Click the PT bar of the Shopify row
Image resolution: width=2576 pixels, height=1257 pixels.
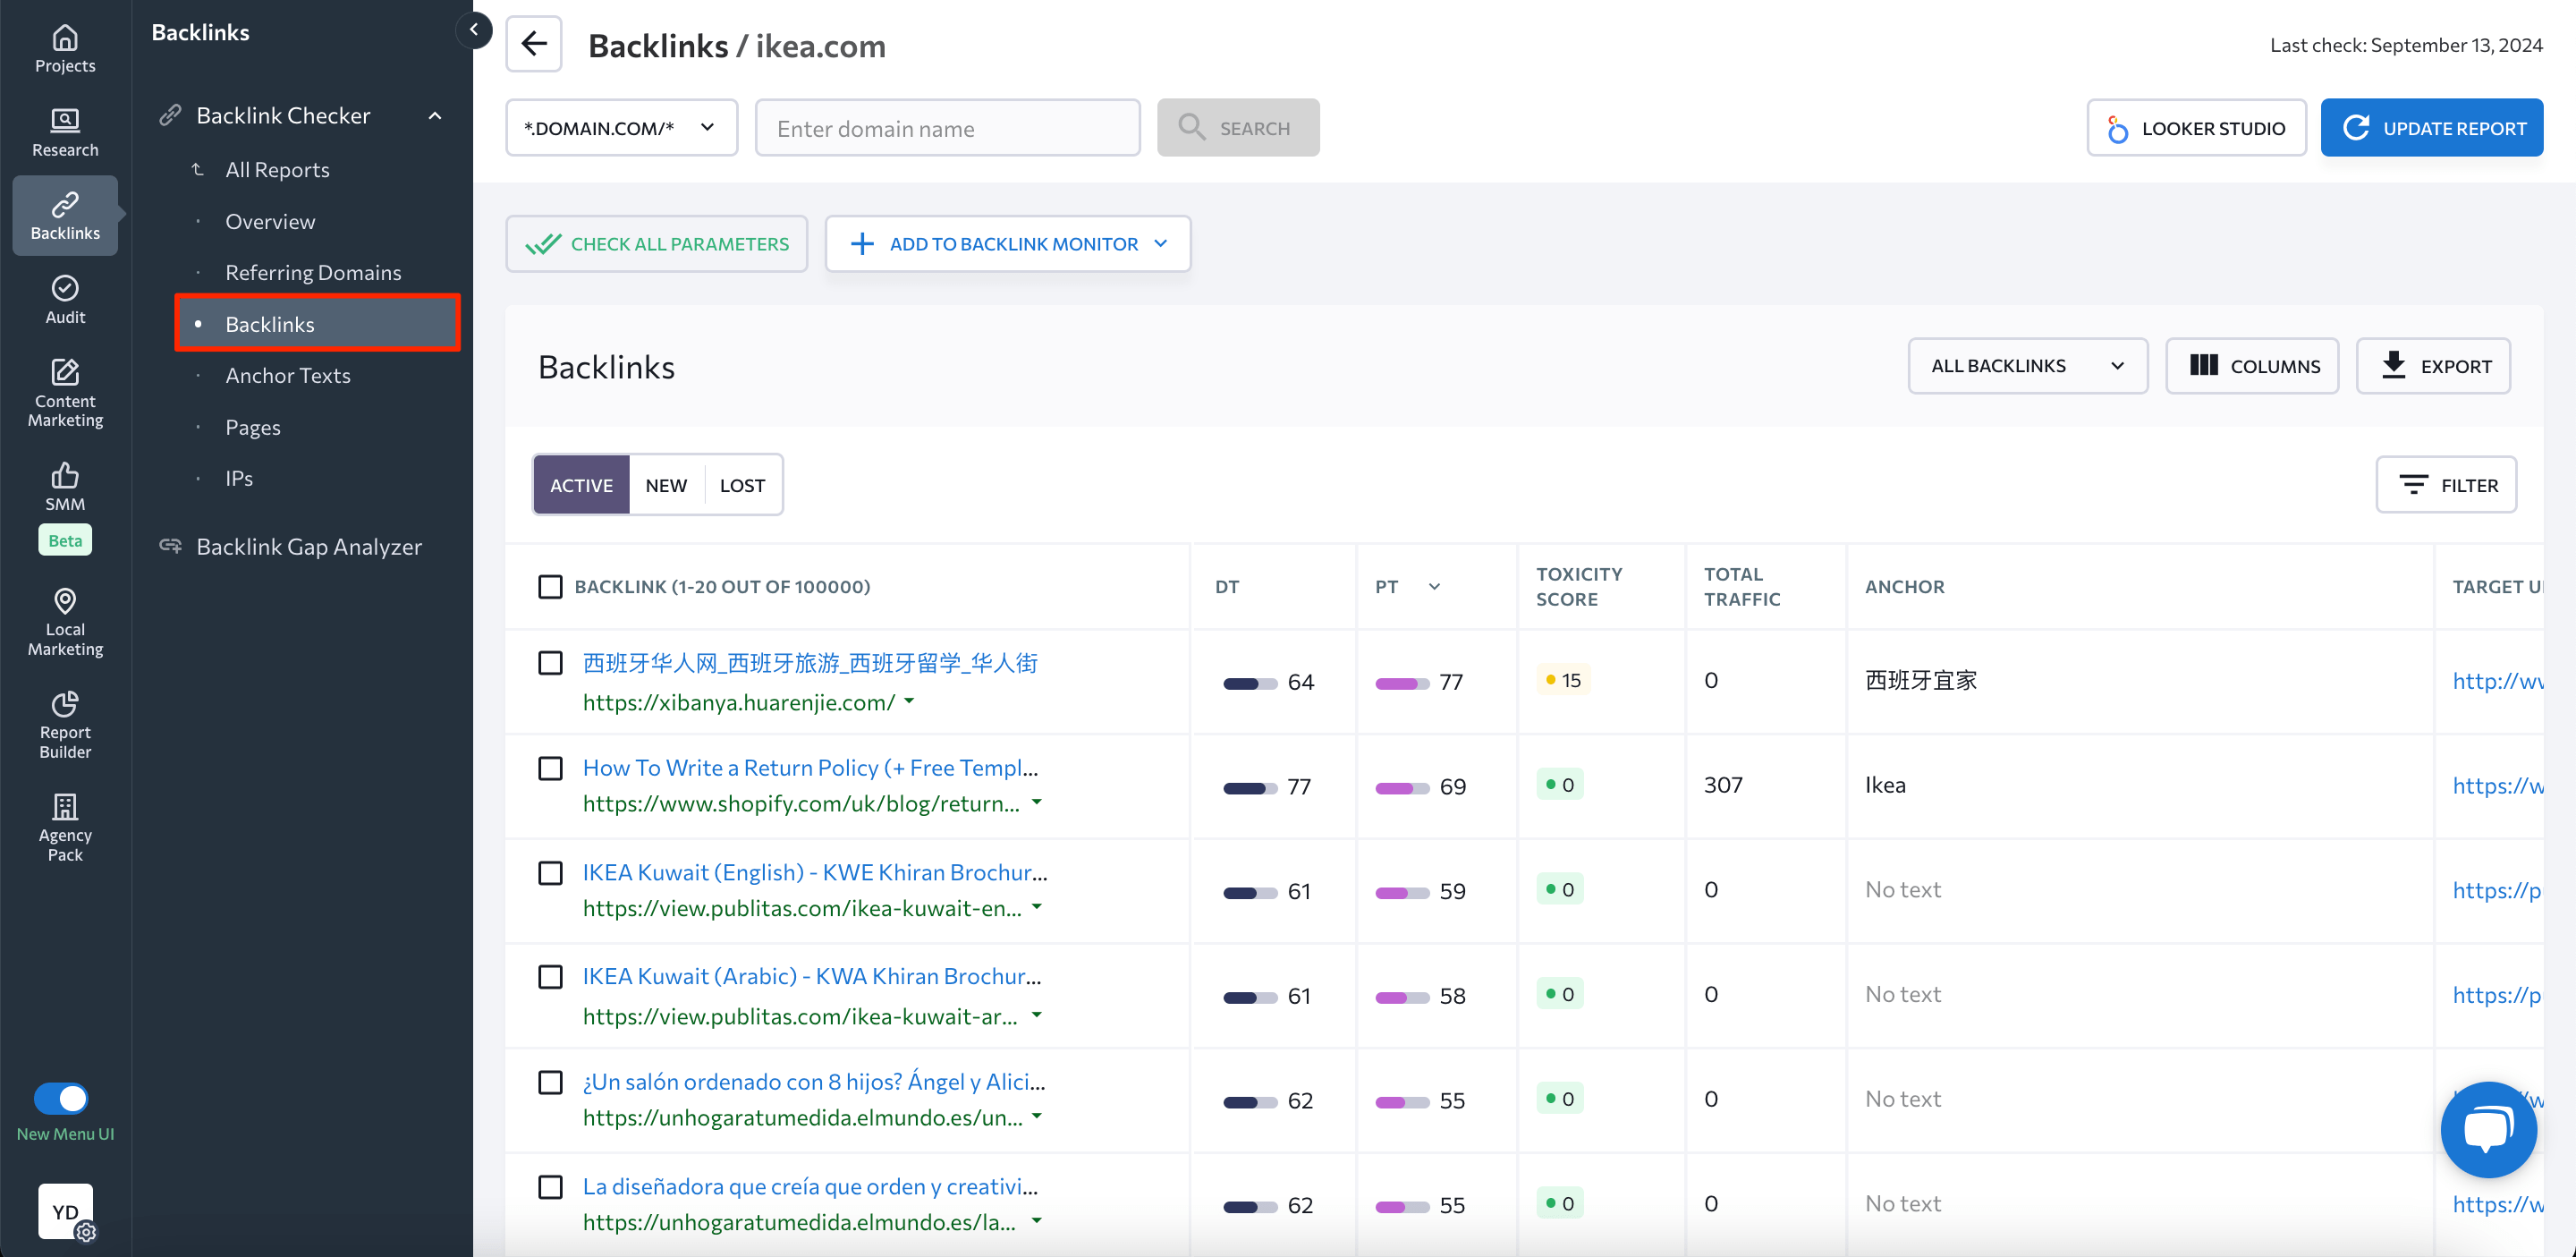click(1402, 788)
